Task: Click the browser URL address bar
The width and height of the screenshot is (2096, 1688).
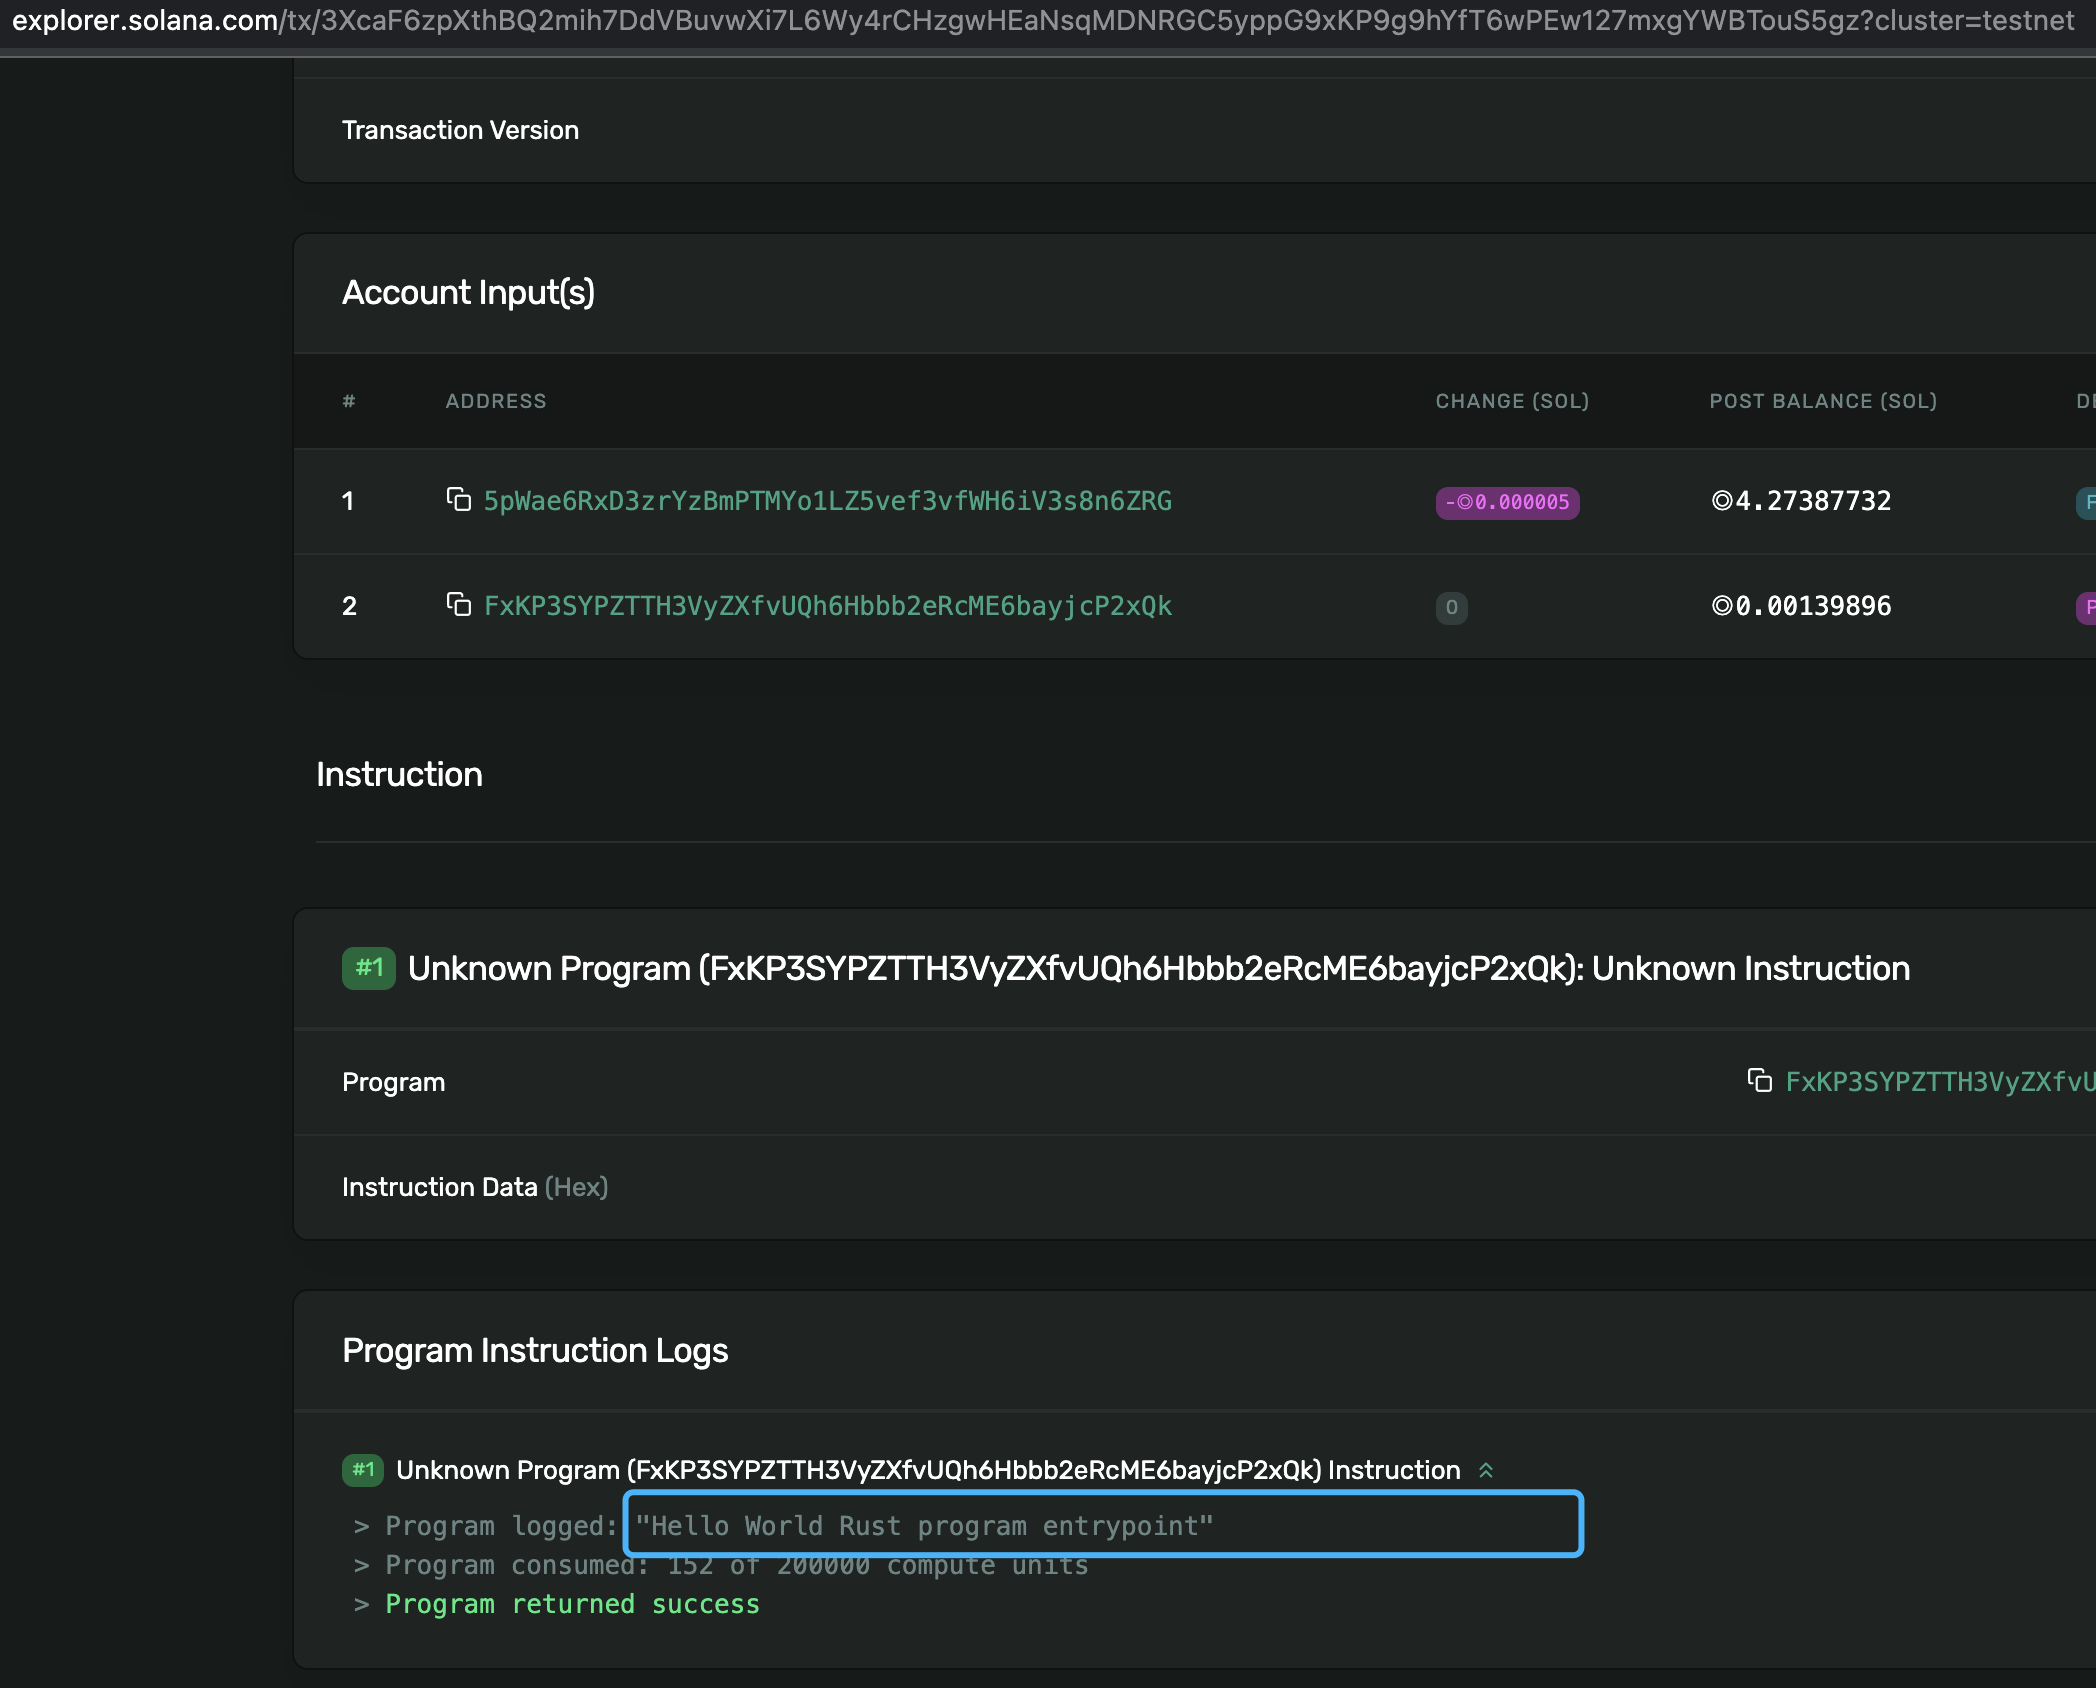Action: 1040,21
